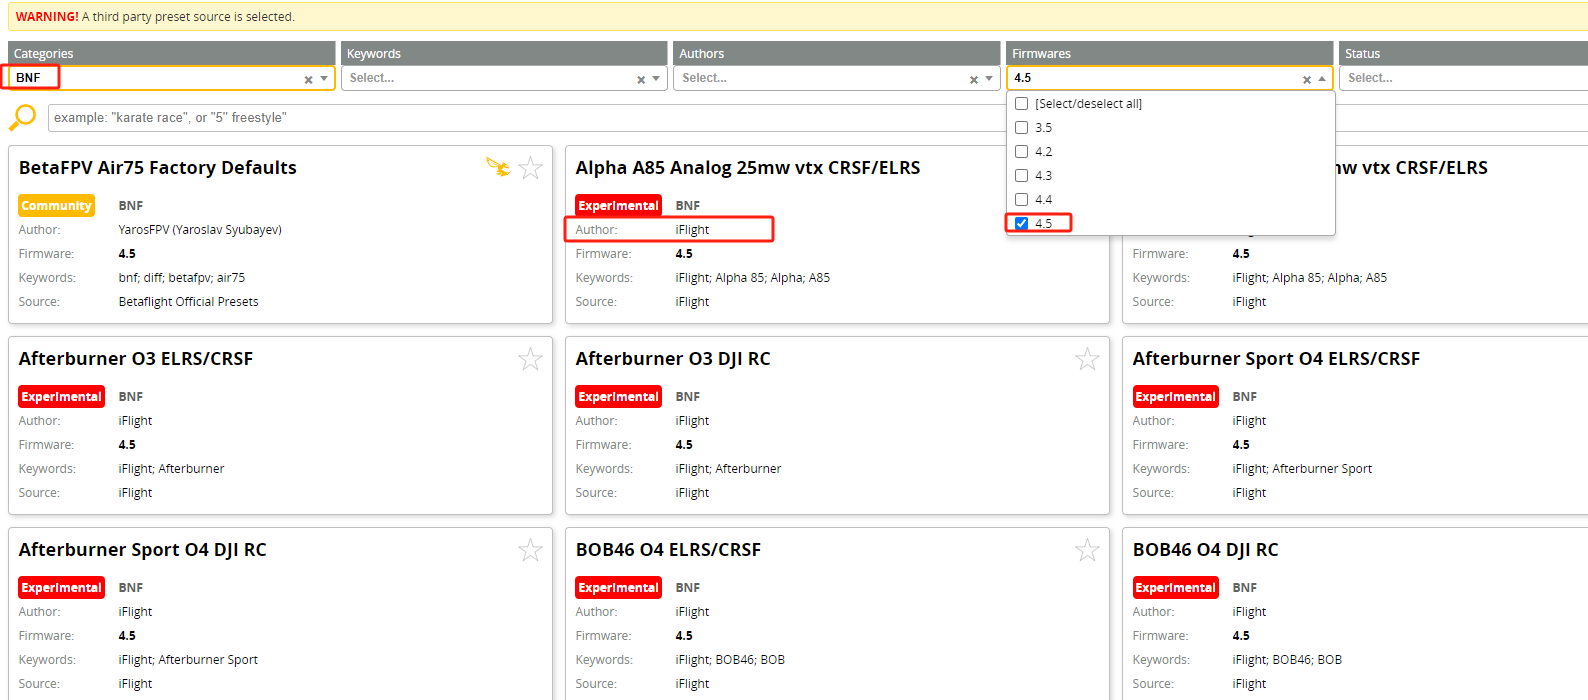This screenshot has width=1588, height=700.
Task: Check the 3.5 firmware option
Action: click(1022, 128)
